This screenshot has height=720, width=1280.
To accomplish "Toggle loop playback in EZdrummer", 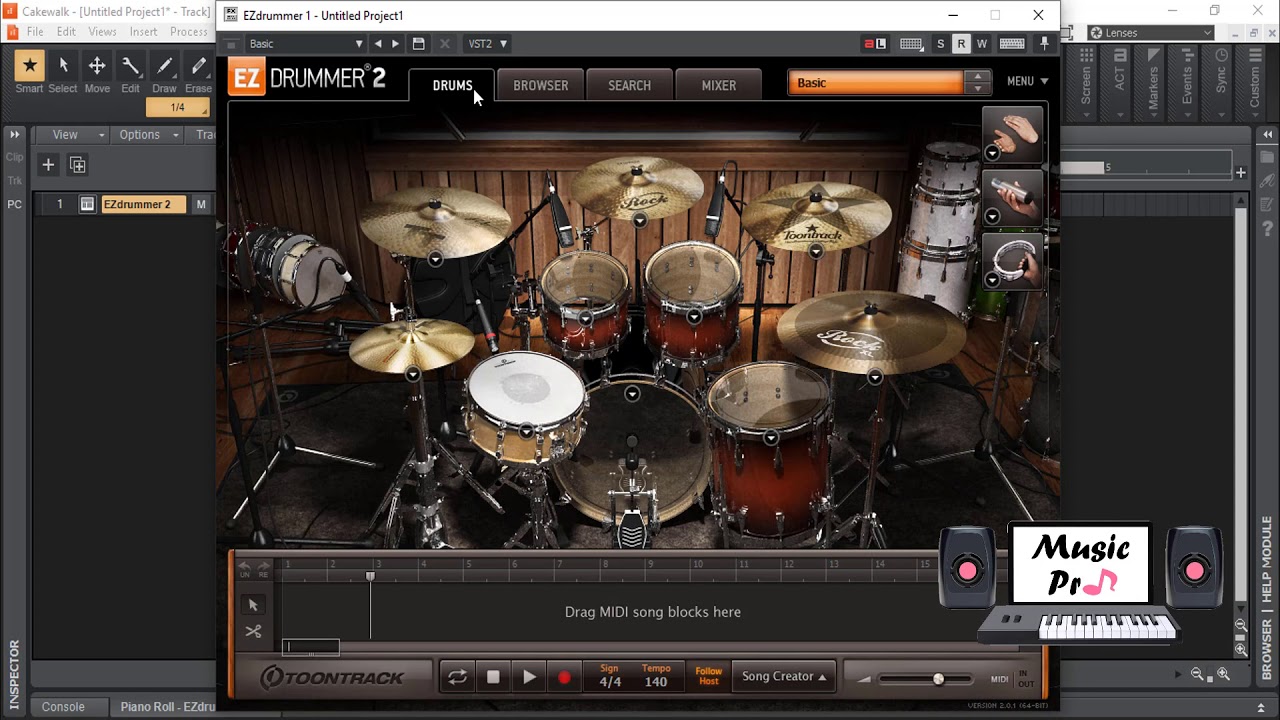I will [457, 677].
